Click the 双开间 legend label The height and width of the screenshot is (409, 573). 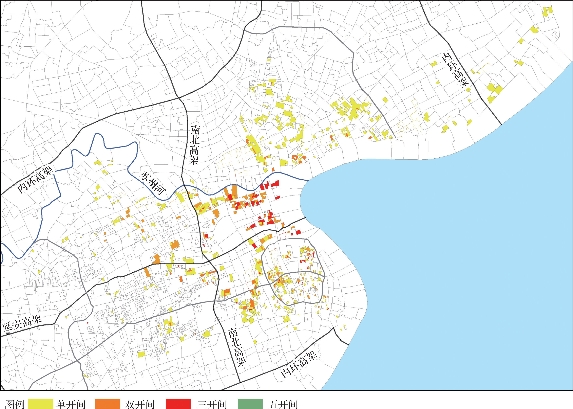140,404
